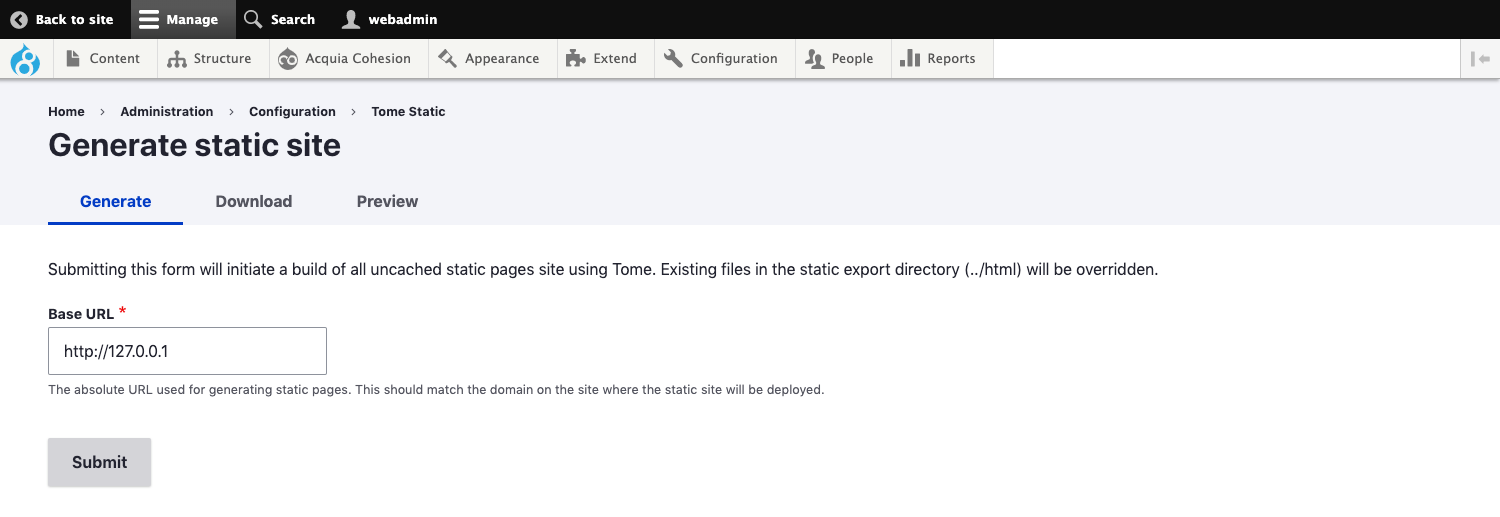Click the Drupal logo home icon
The width and height of the screenshot is (1500, 517).
(25, 59)
